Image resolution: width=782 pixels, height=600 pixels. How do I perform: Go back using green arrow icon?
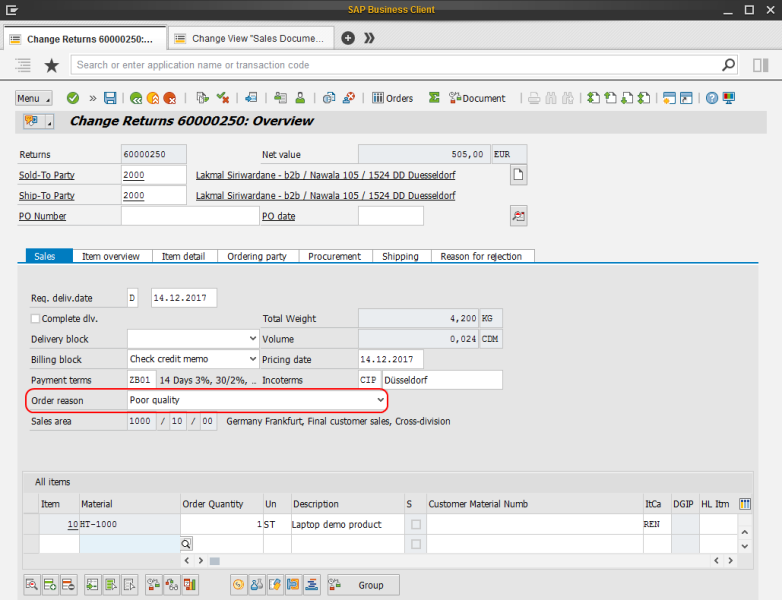pyautogui.click(x=136, y=98)
